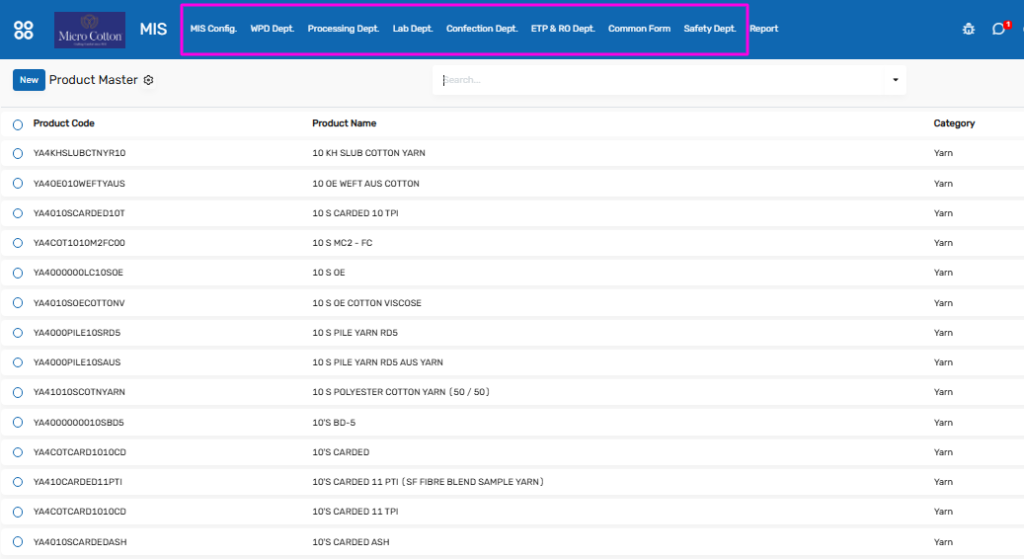
Task: Click into the Search input field
Action: [660, 80]
